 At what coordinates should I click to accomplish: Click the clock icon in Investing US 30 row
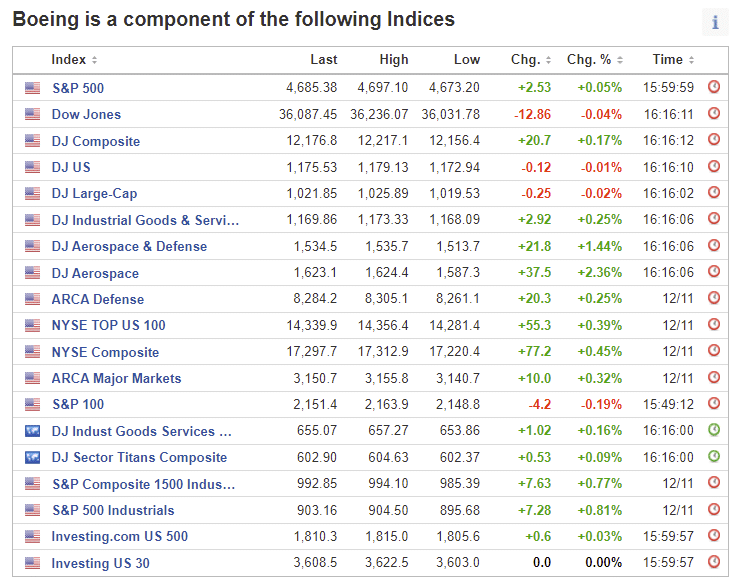(x=714, y=562)
